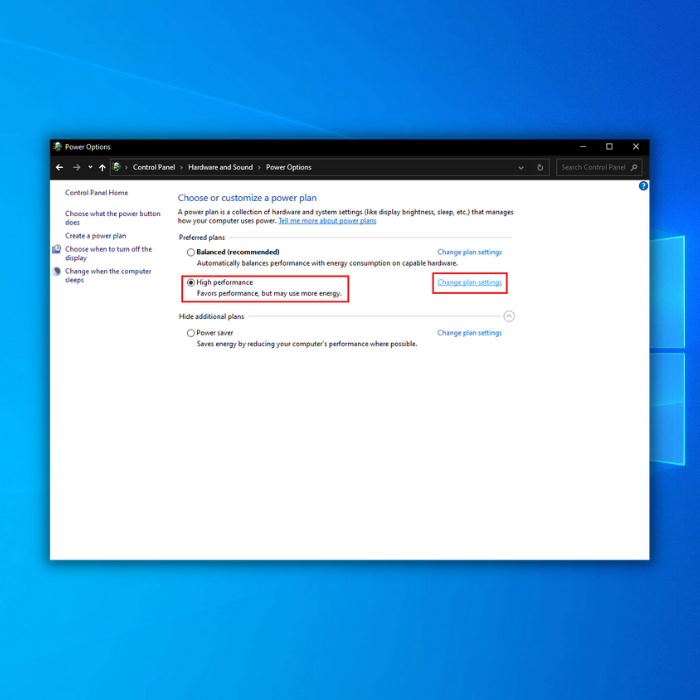
Task: Click the search magnifier icon
Action: click(x=635, y=168)
